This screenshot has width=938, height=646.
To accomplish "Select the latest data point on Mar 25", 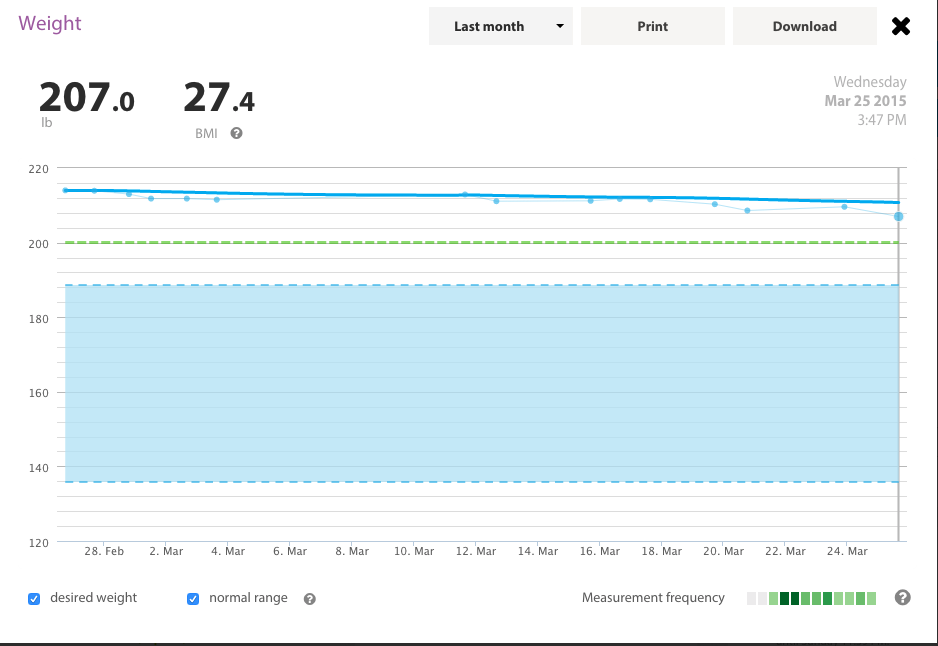I will 898,217.
